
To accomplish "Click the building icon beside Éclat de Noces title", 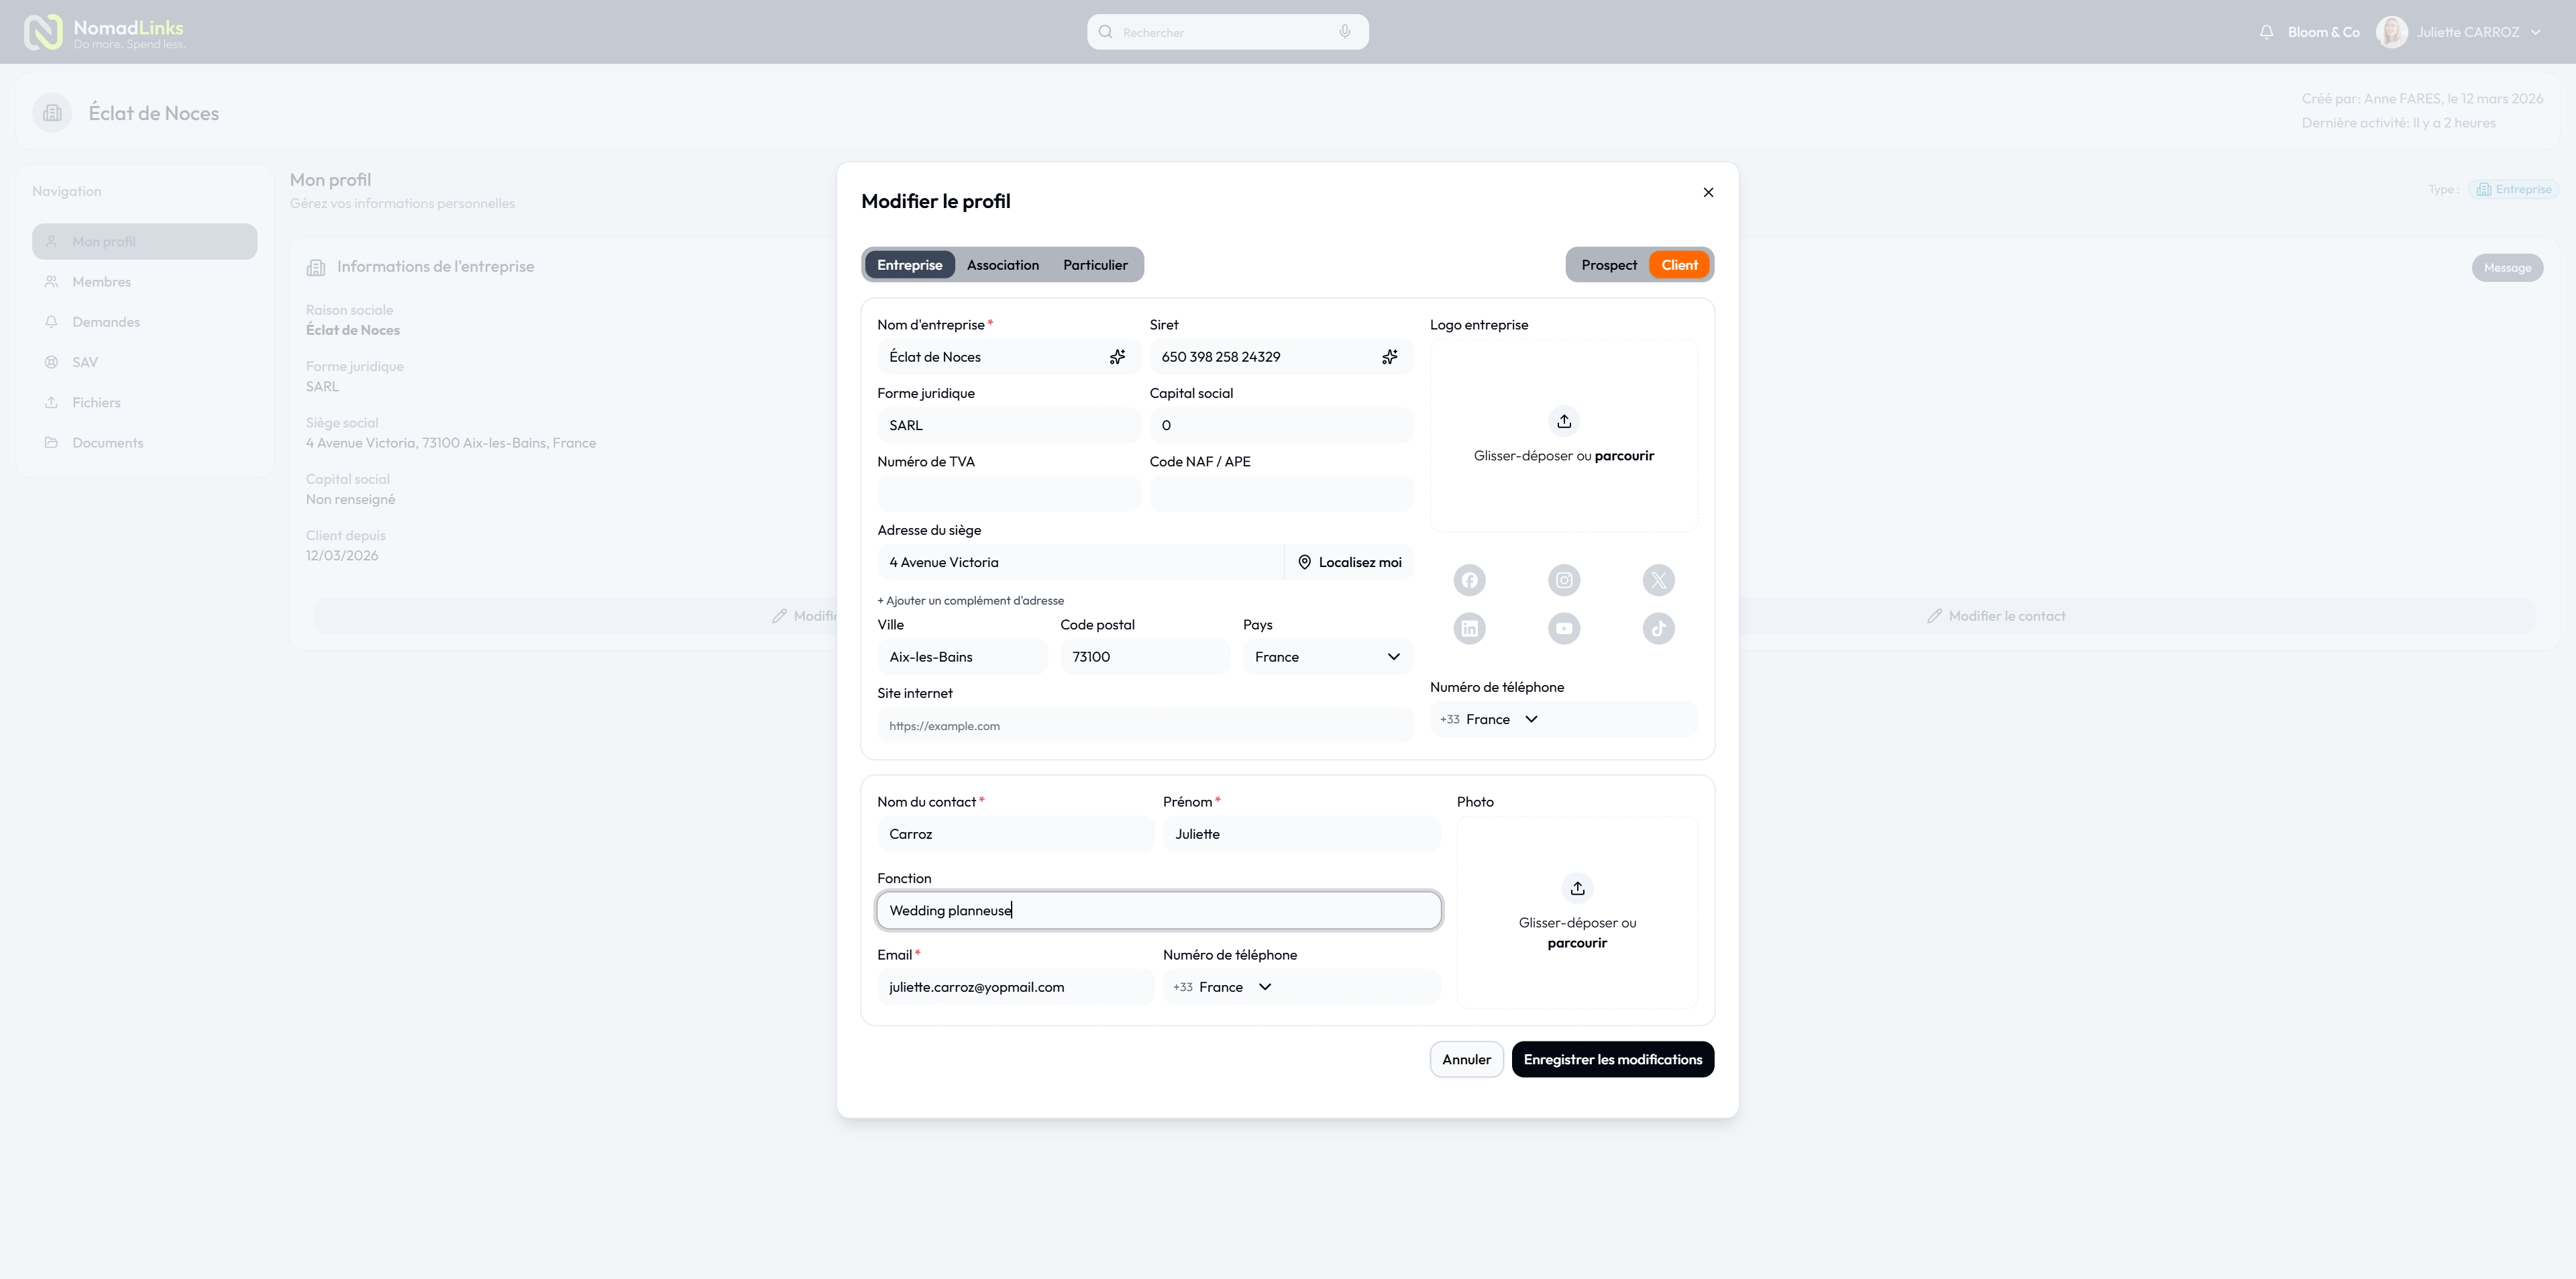I will (52, 113).
